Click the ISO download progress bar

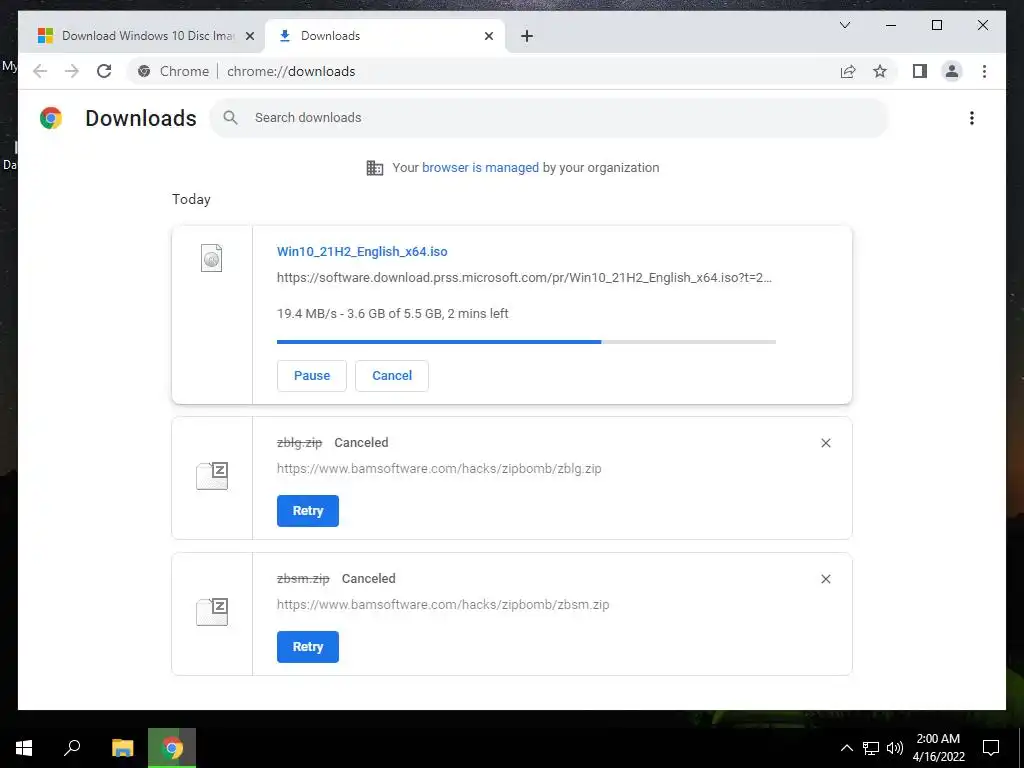click(x=526, y=342)
